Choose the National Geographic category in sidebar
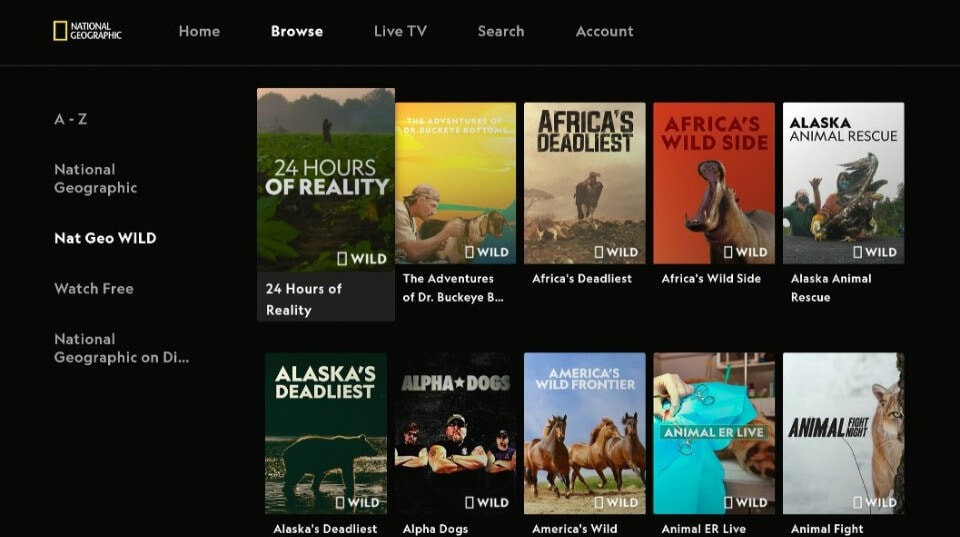Screen dimensions: 960x537 (96, 179)
